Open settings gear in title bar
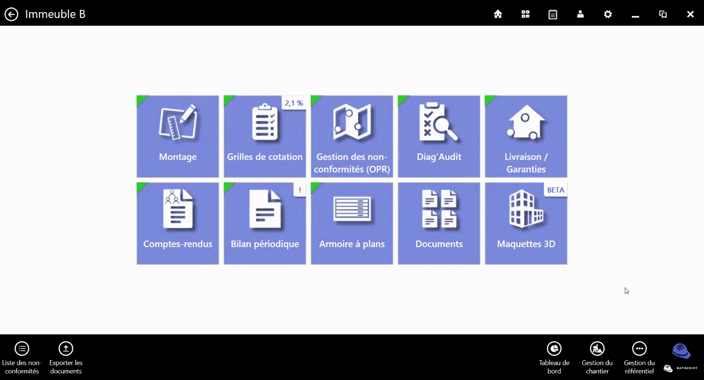 tap(607, 14)
